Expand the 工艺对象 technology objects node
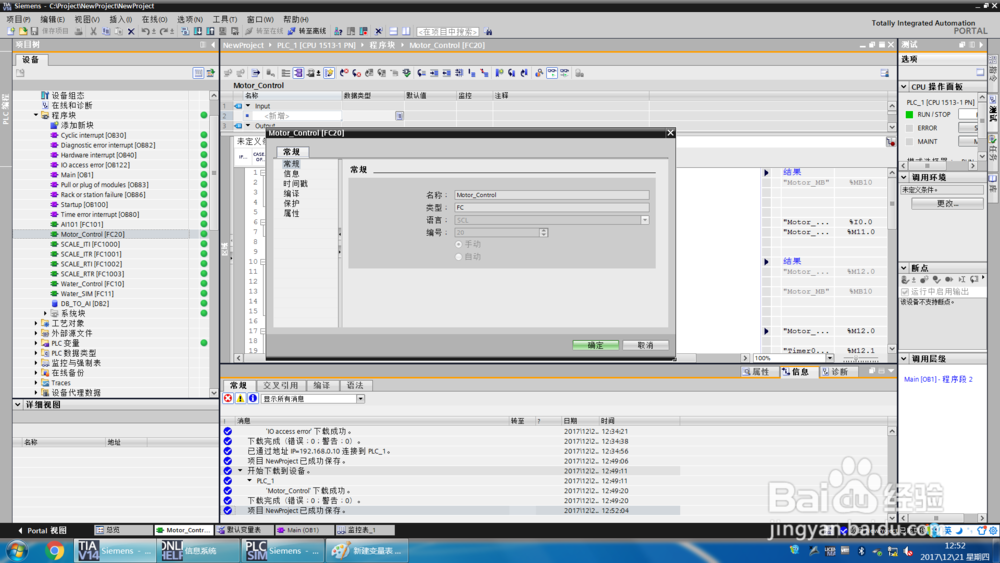The width and height of the screenshot is (1000, 563). [36, 323]
